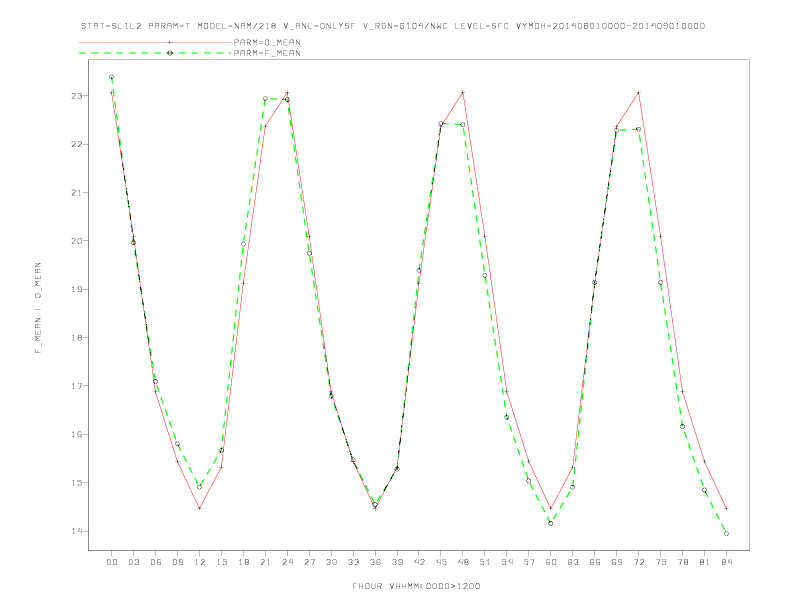Click y-axis tick label 16
This screenshot has height=612, width=792.
coord(76,434)
